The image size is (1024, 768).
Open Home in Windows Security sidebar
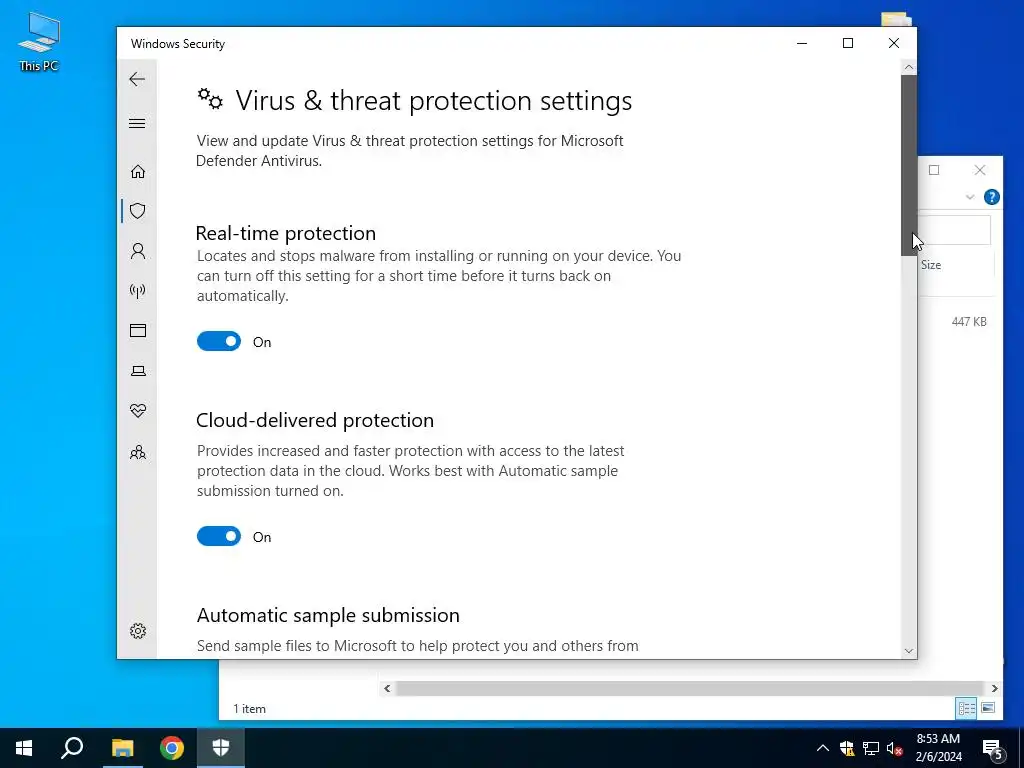pos(138,171)
